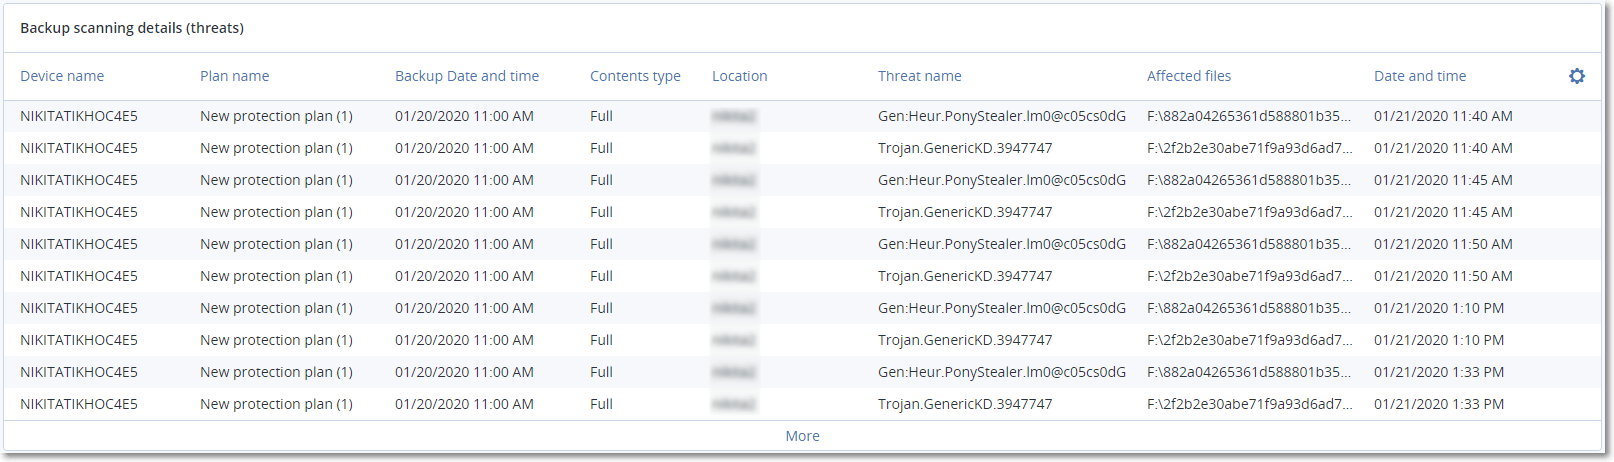This screenshot has height=462, width=1614.
Task: Select the device name in the top row
Action: pyautogui.click(x=79, y=116)
